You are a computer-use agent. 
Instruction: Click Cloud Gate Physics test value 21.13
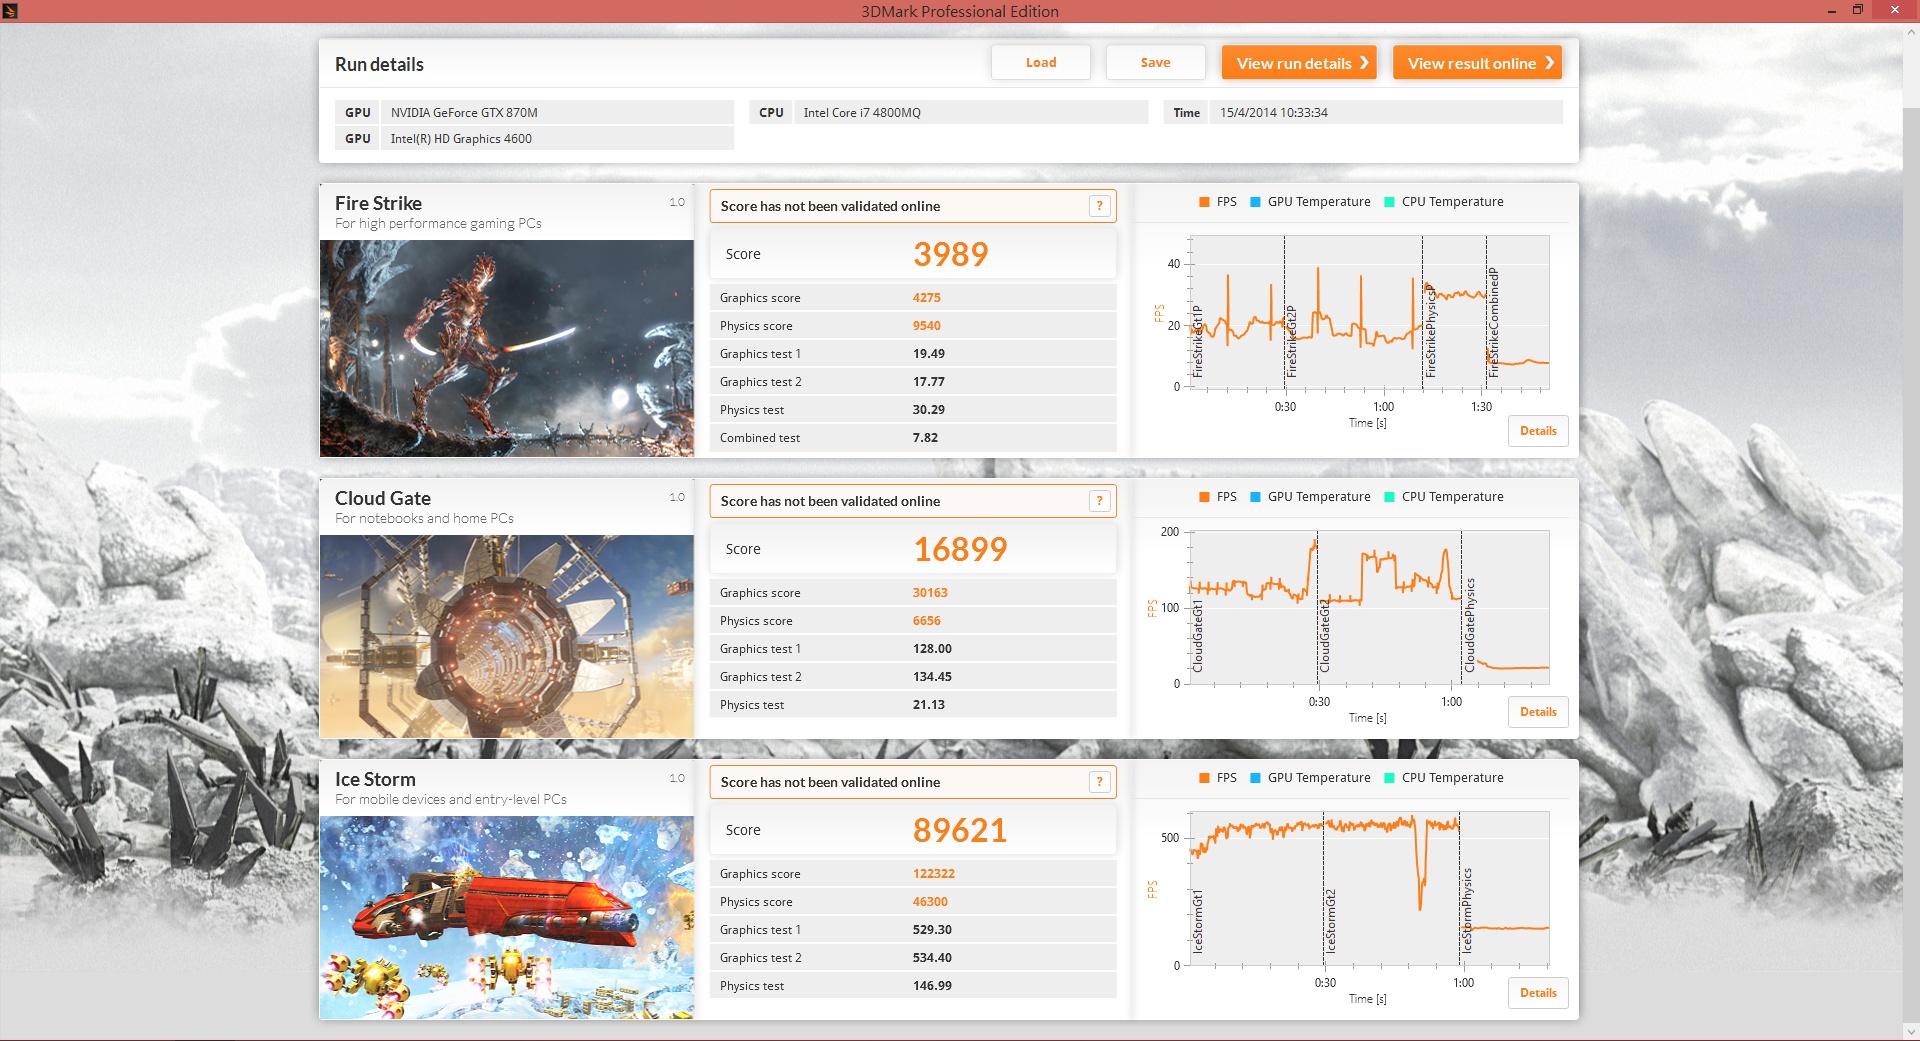pyautogui.click(x=928, y=705)
